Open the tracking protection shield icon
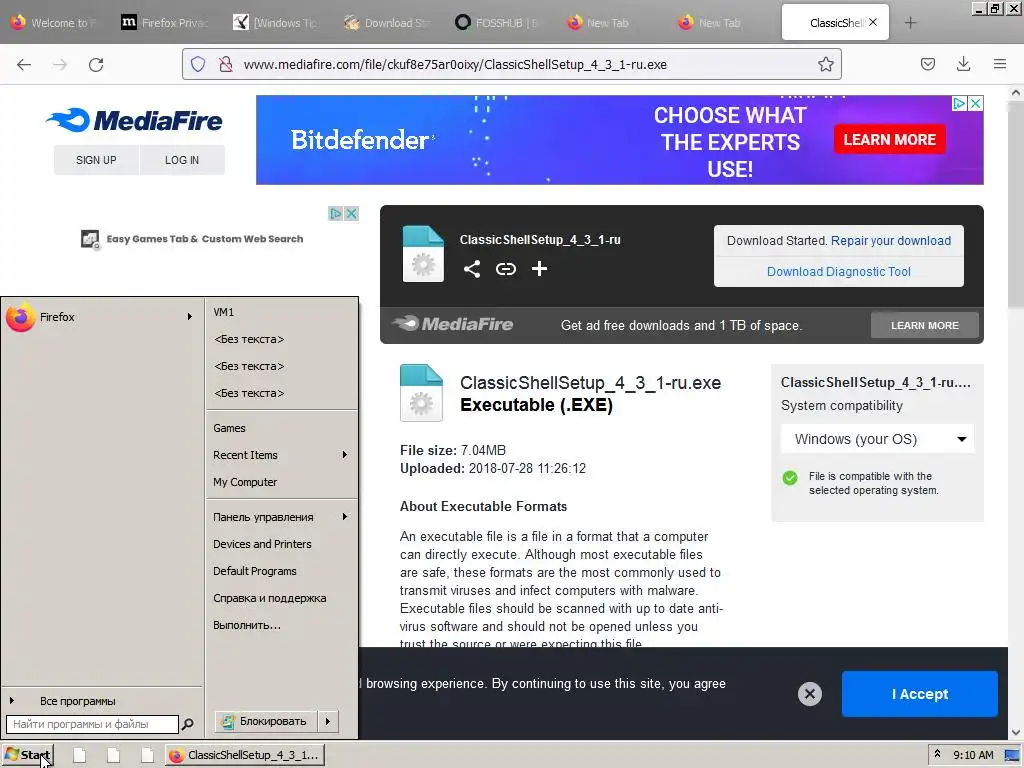Screen dimensions: 1024x768 click(198, 64)
